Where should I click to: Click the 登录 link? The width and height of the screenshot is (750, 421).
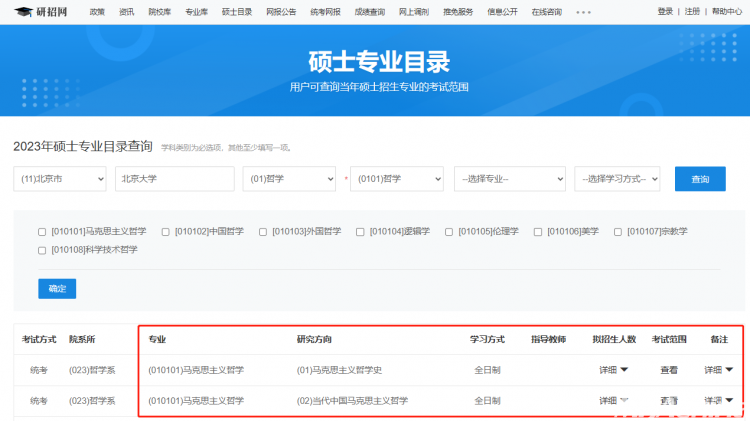coord(665,11)
